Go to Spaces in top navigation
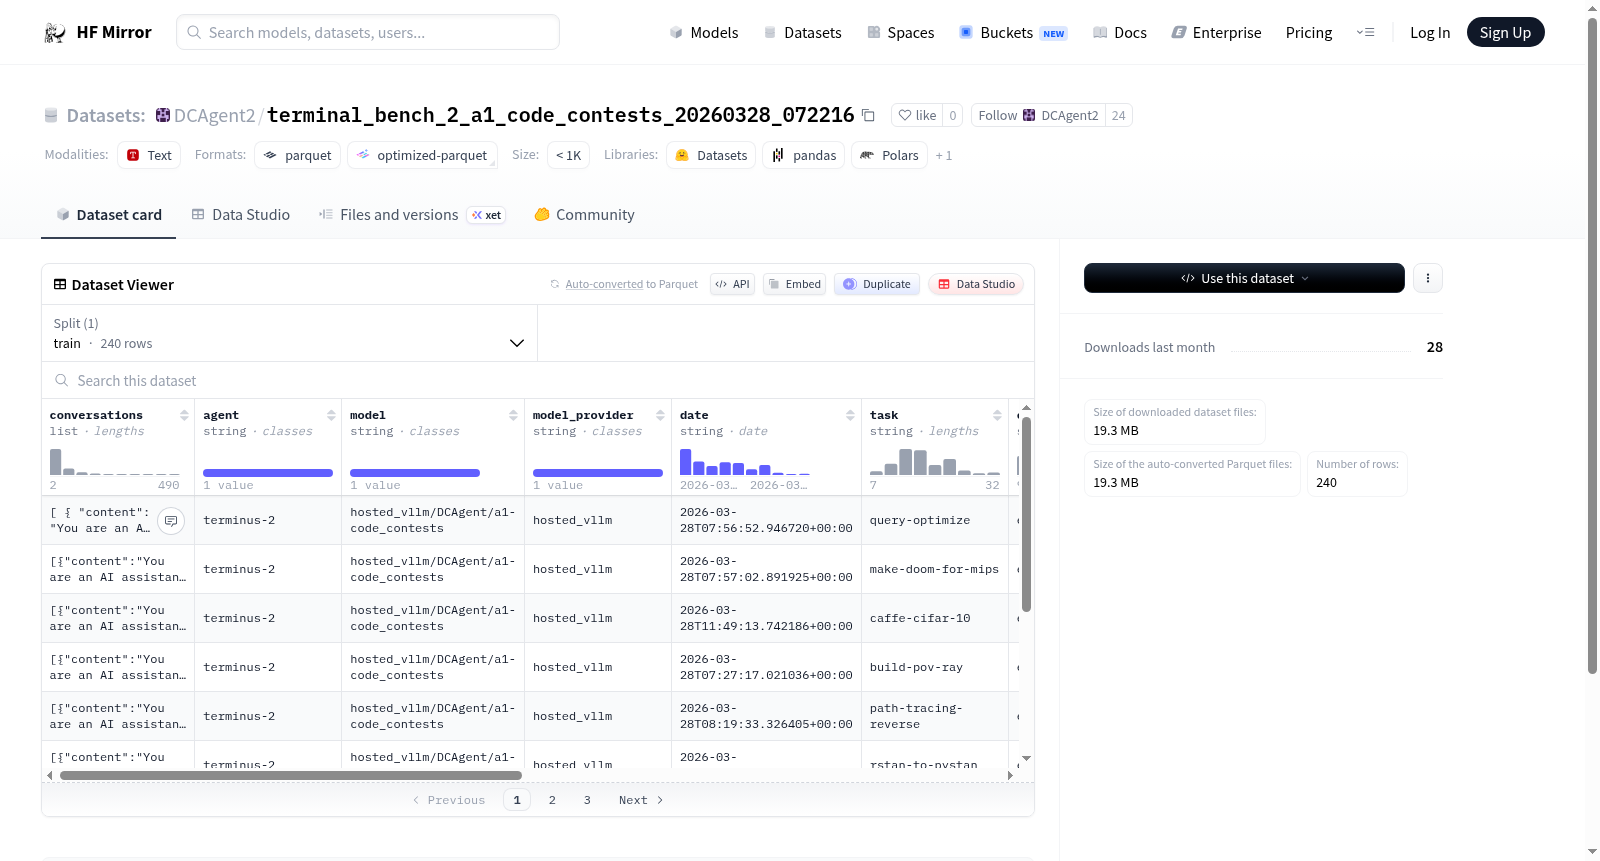The image size is (1600, 861). (x=900, y=33)
